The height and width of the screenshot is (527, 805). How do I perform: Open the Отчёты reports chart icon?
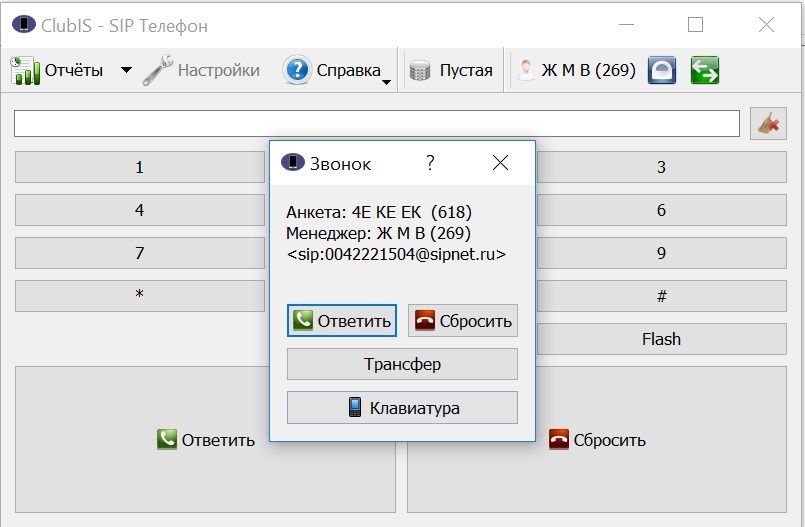25,70
